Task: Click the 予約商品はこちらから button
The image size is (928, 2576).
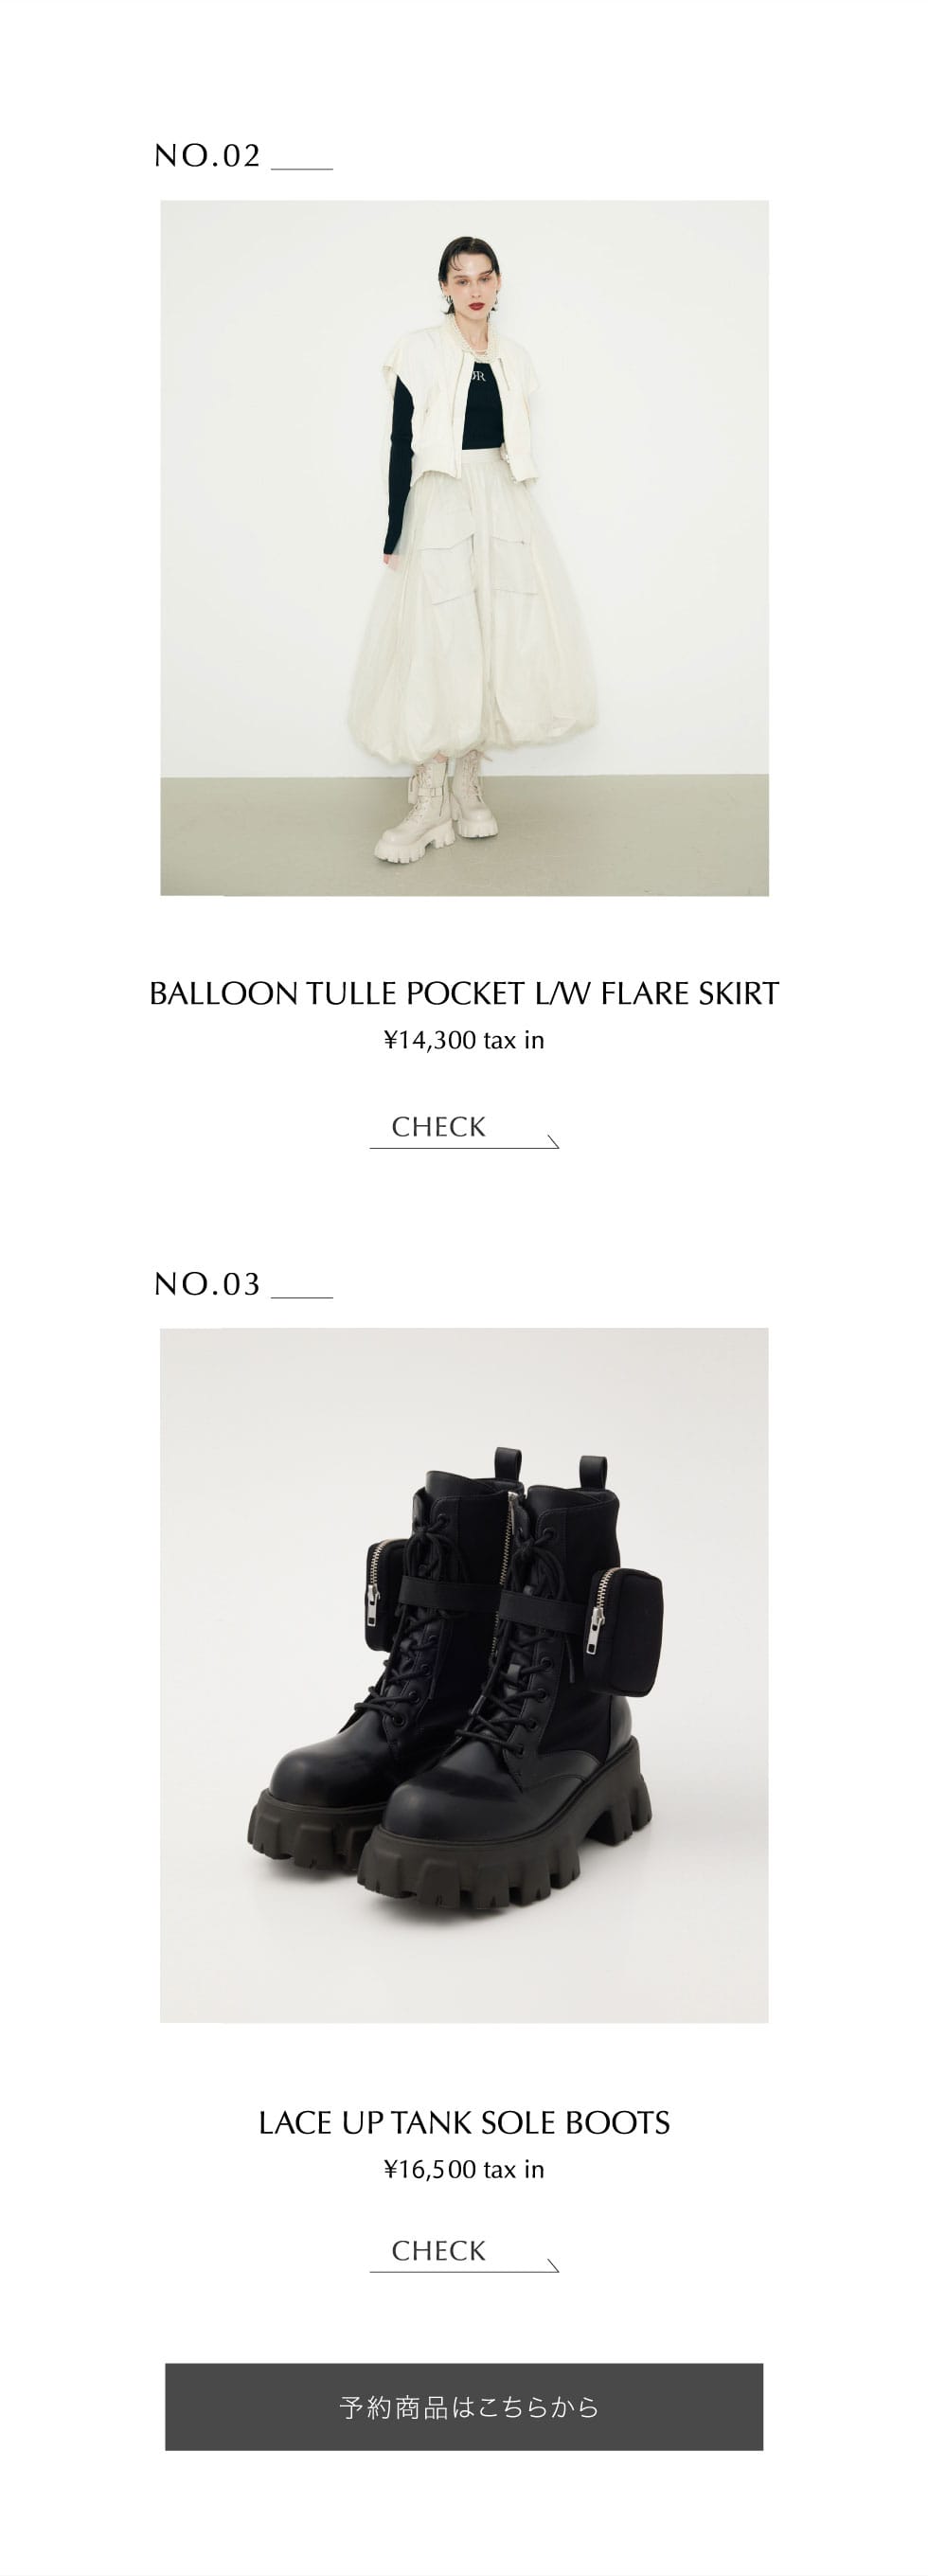Action: (x=464, y=2407)
